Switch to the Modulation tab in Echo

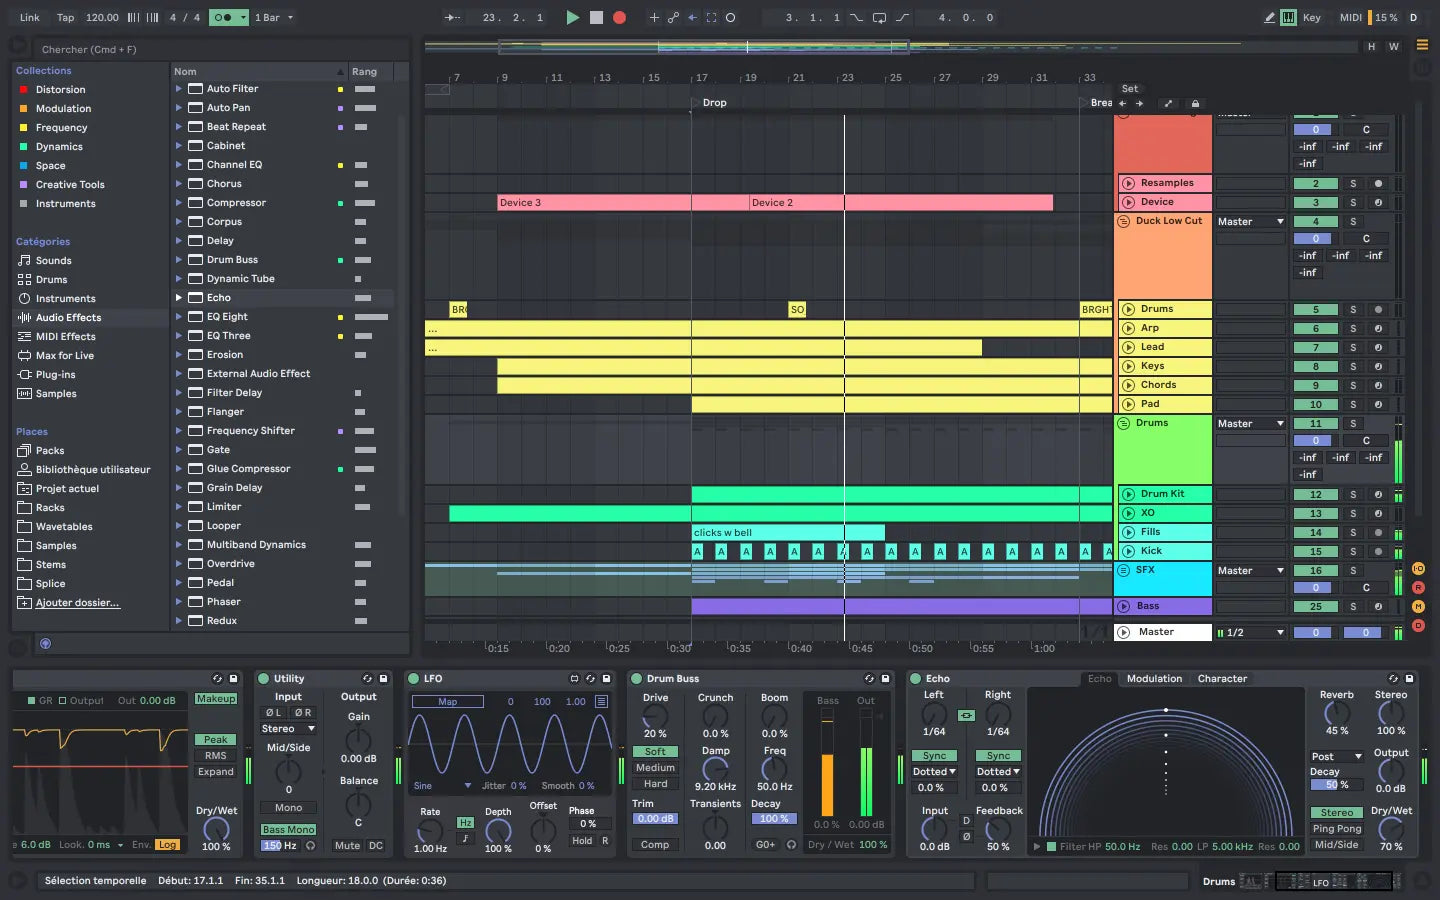(1154, 678)
